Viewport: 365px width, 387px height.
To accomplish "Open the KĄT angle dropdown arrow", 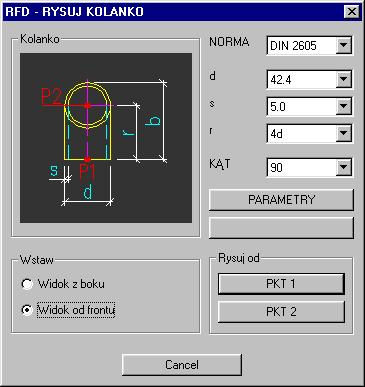I will click(x=343, y=167).
